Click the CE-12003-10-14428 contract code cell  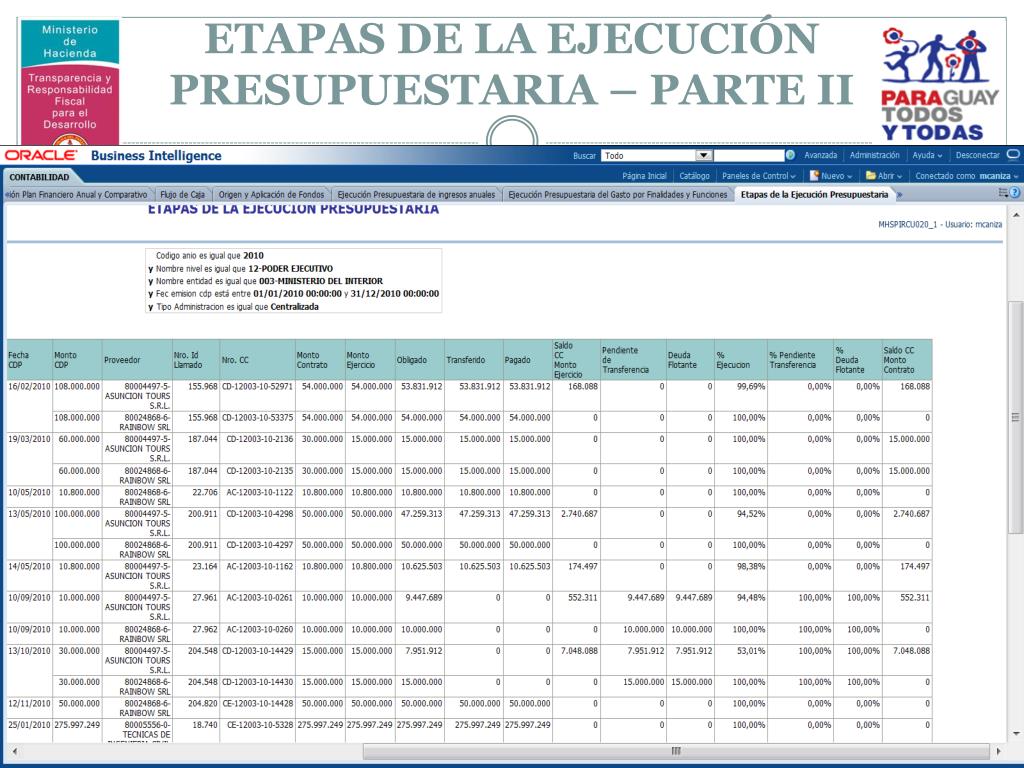tap(259, 703)
